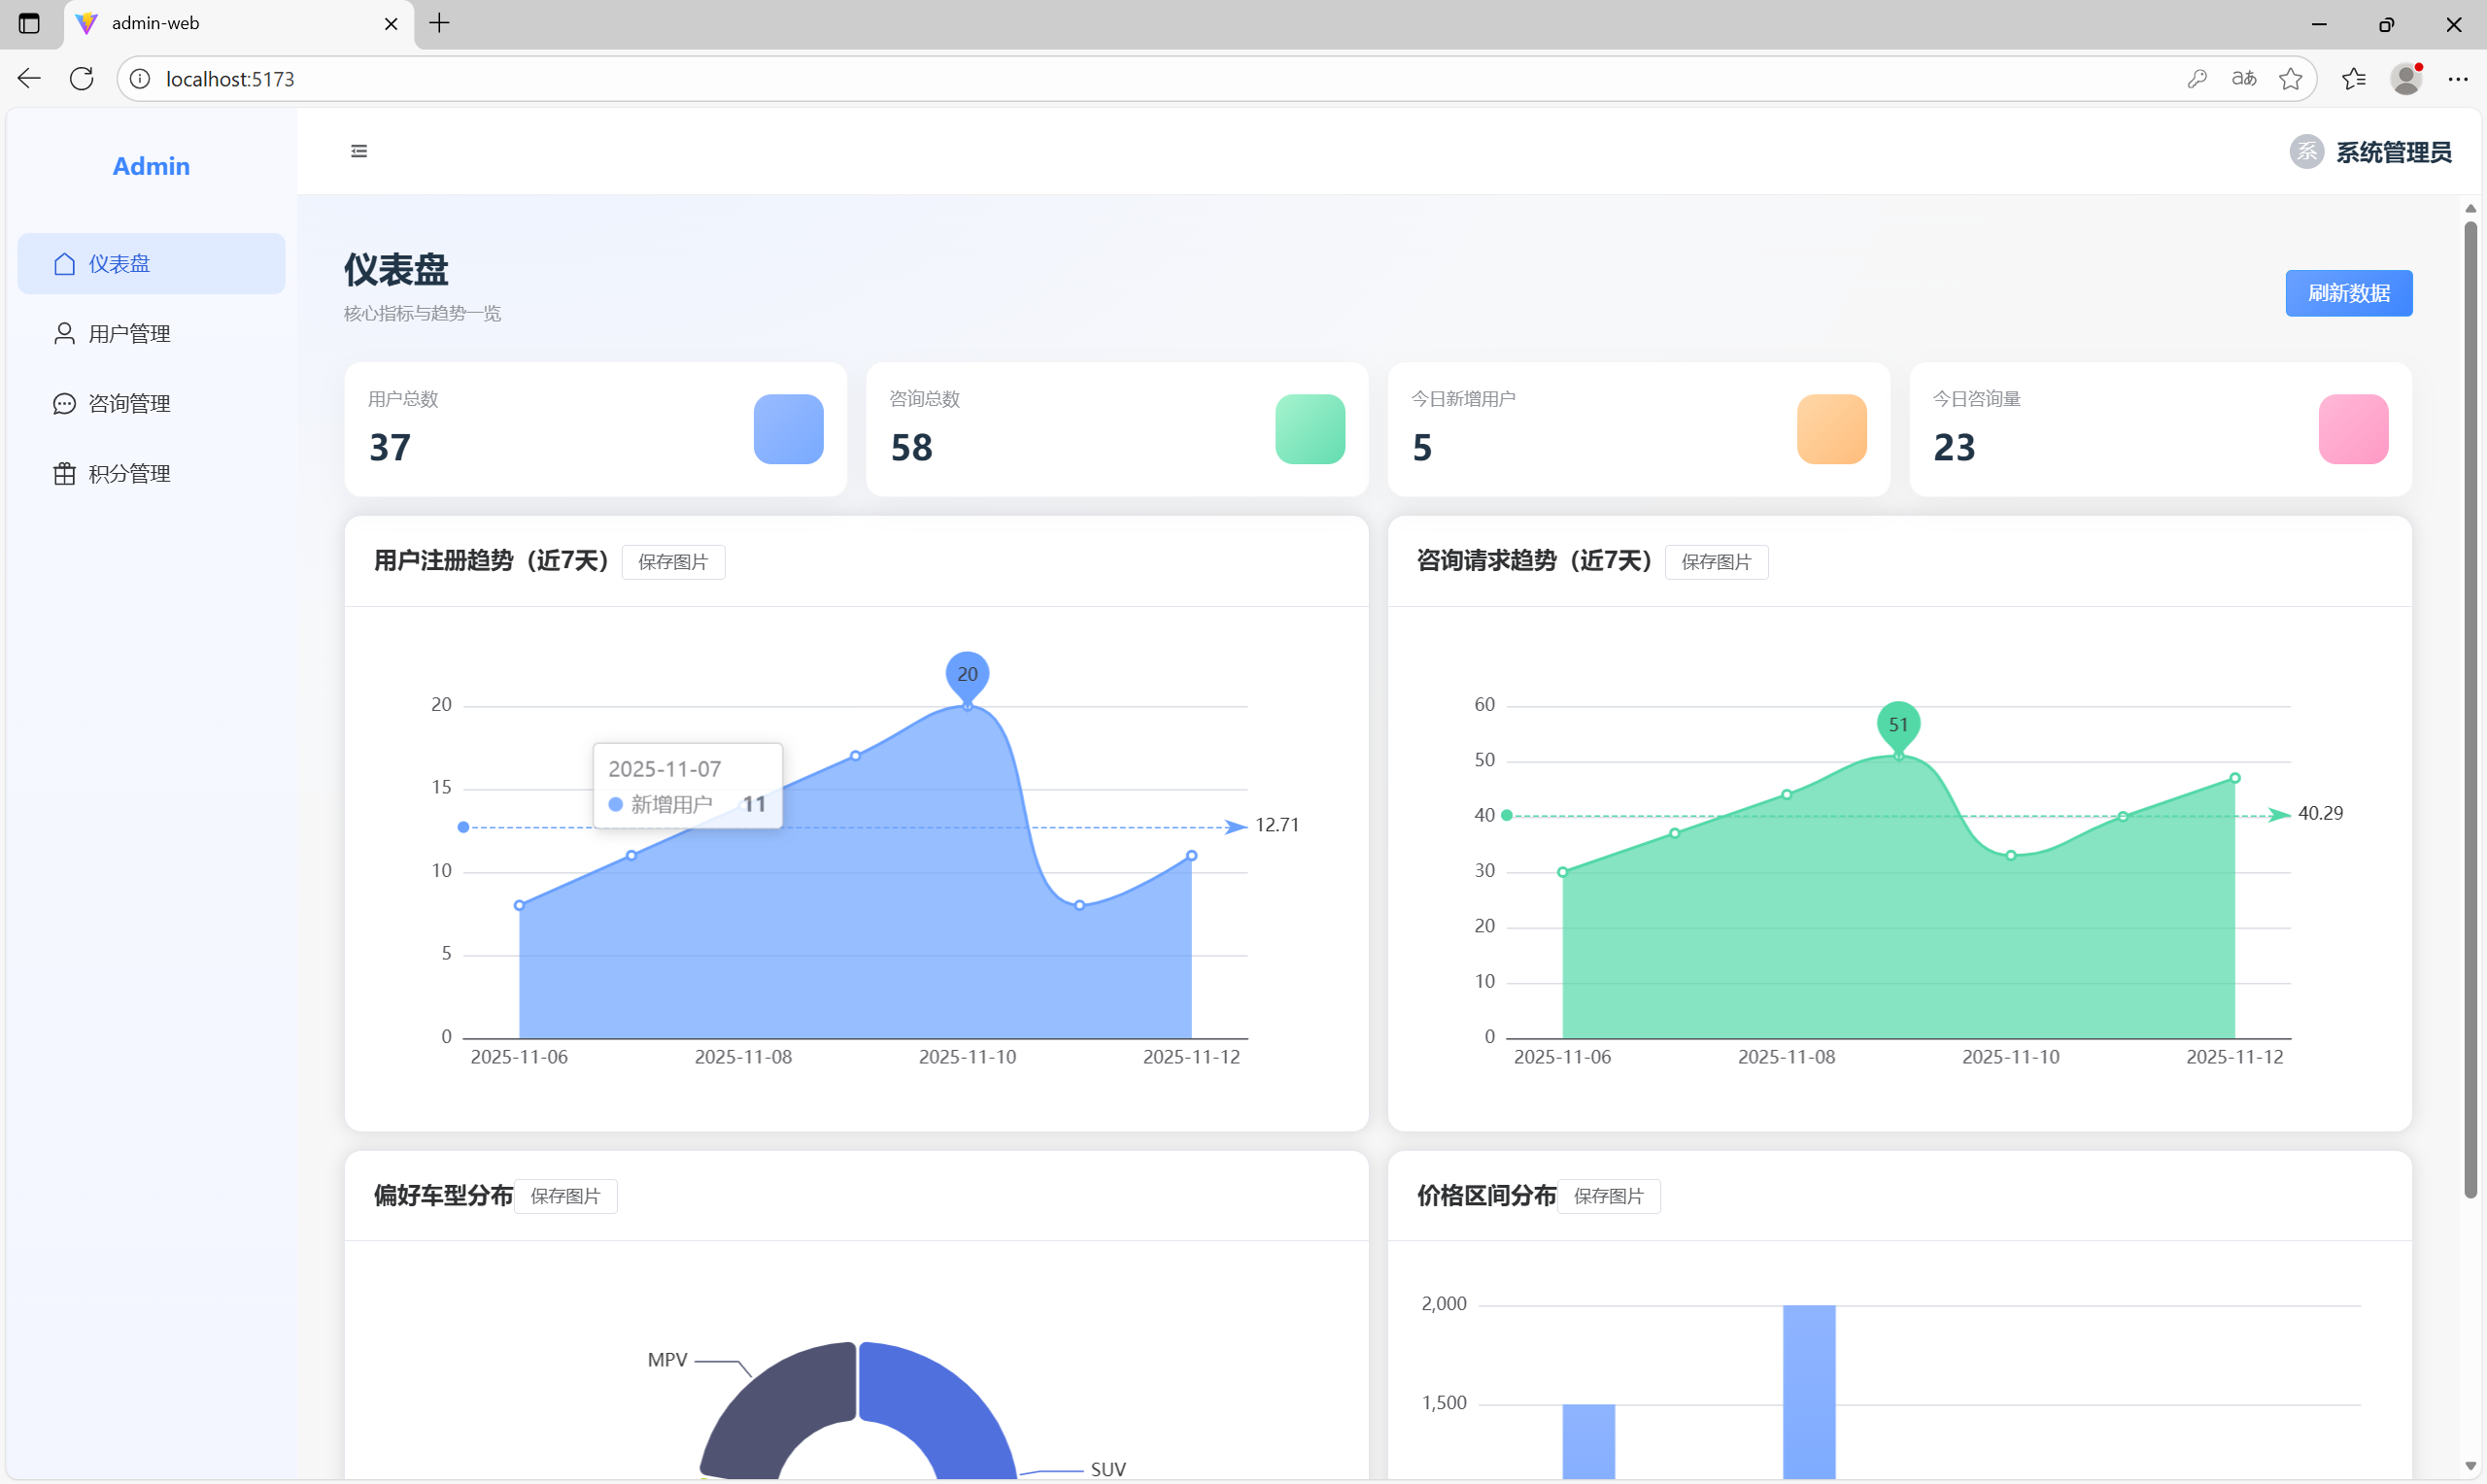Viewport: 2487px width, 1484px height.
Task: Click the orange 今日新增用户 card icon
Action: click(x=1831, y=429)
